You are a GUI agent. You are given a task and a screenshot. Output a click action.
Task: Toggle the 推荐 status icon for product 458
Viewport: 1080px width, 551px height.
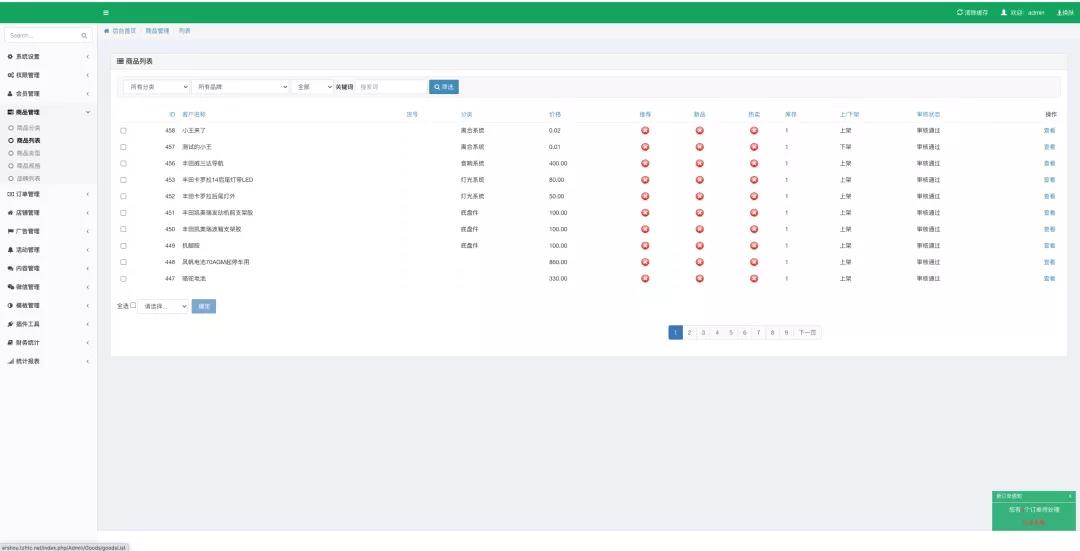point(645,131)
